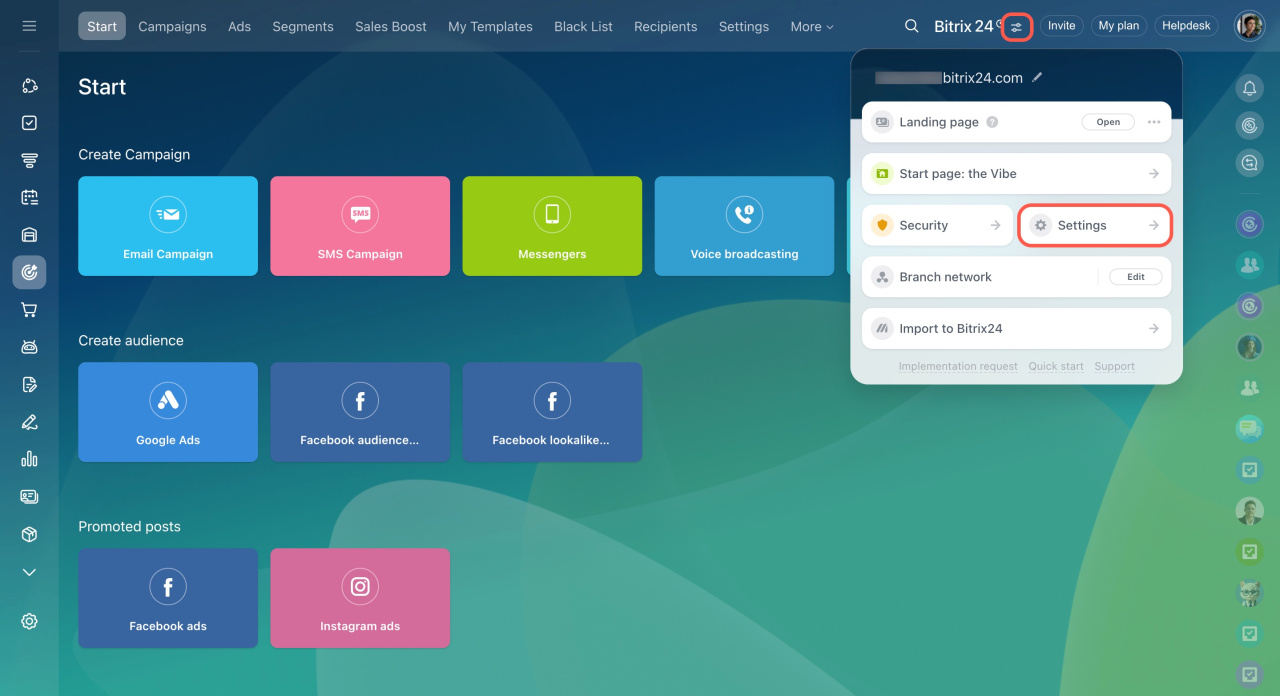Screen dimensions: 1280x696
Task: Choose the Facebook audience tile
Action: coord(360,412)
